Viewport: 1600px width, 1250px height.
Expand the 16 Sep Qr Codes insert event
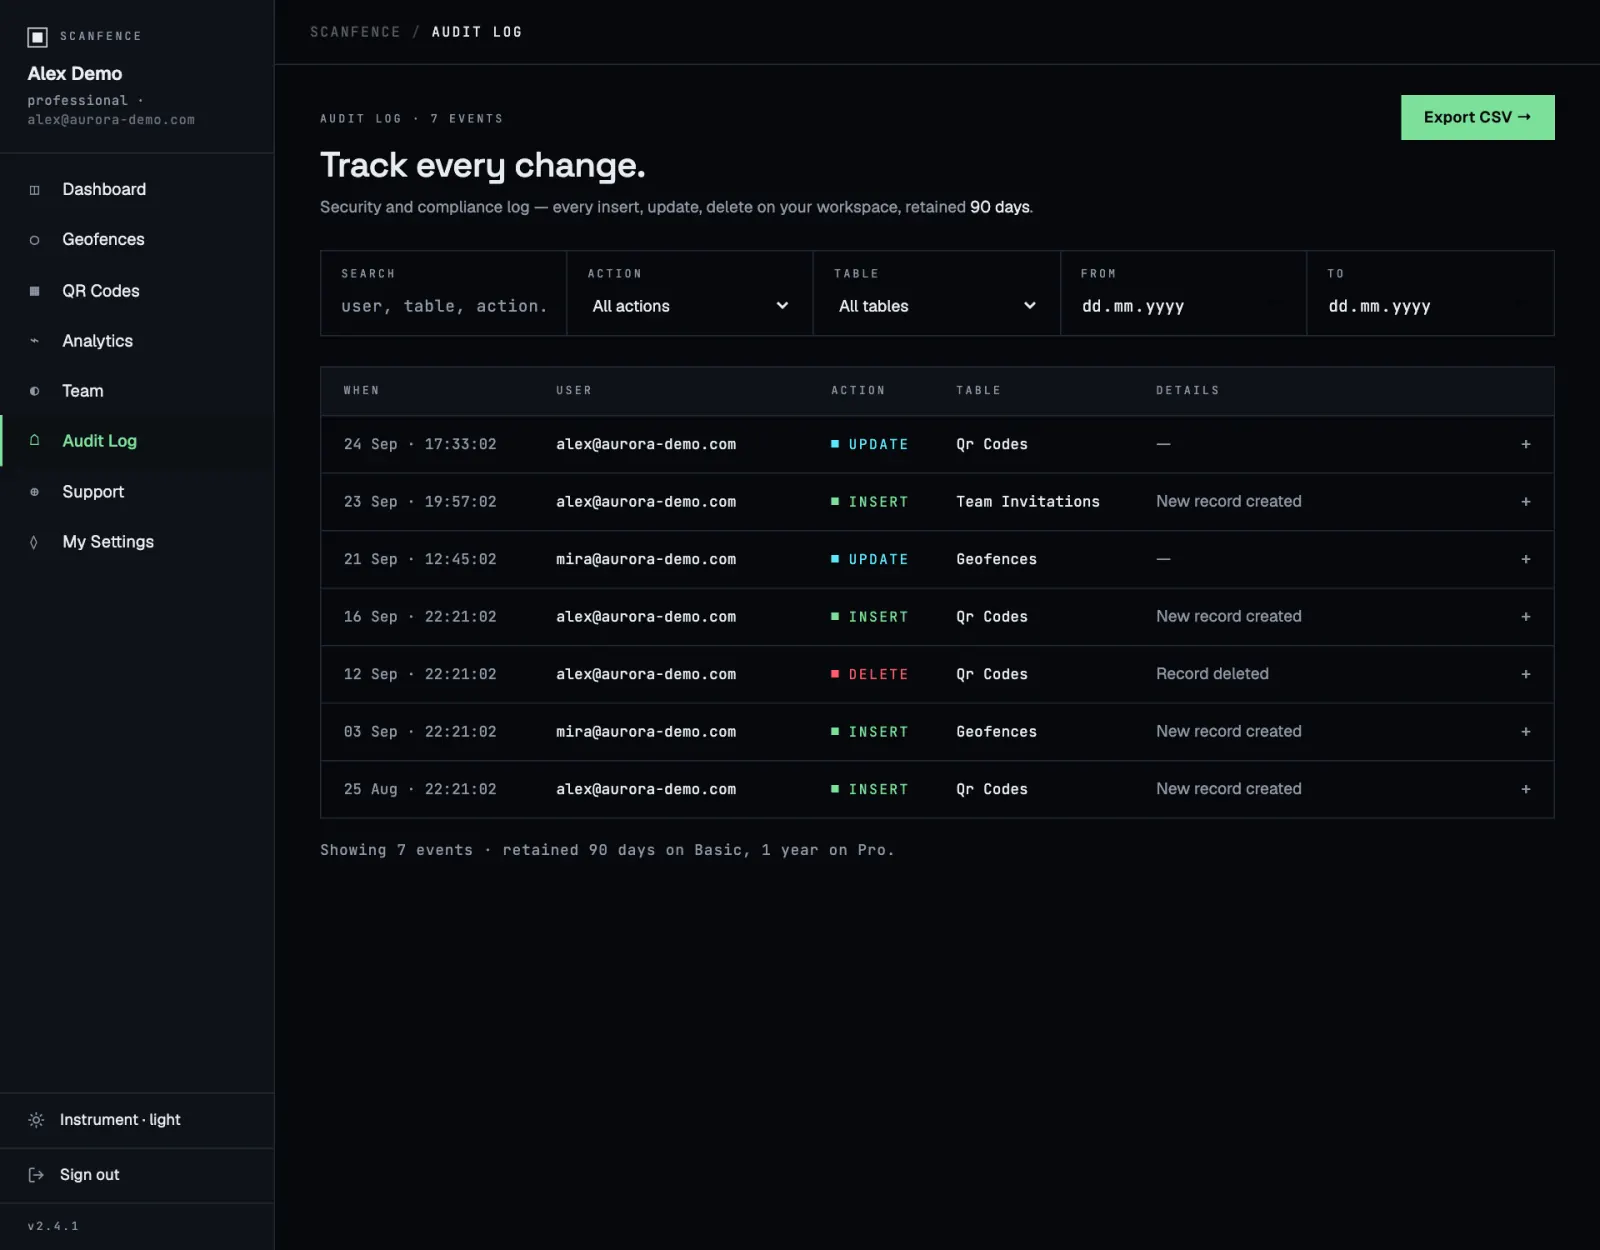pyautogui.click(x=1526, y=617)
